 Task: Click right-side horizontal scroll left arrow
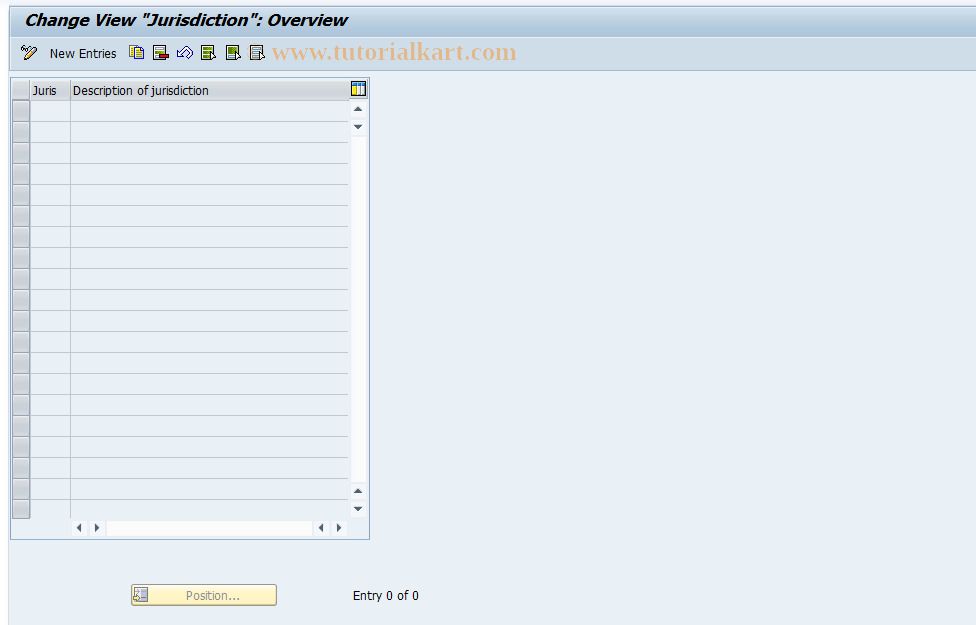pyautogui.click(x=321, y=528)
